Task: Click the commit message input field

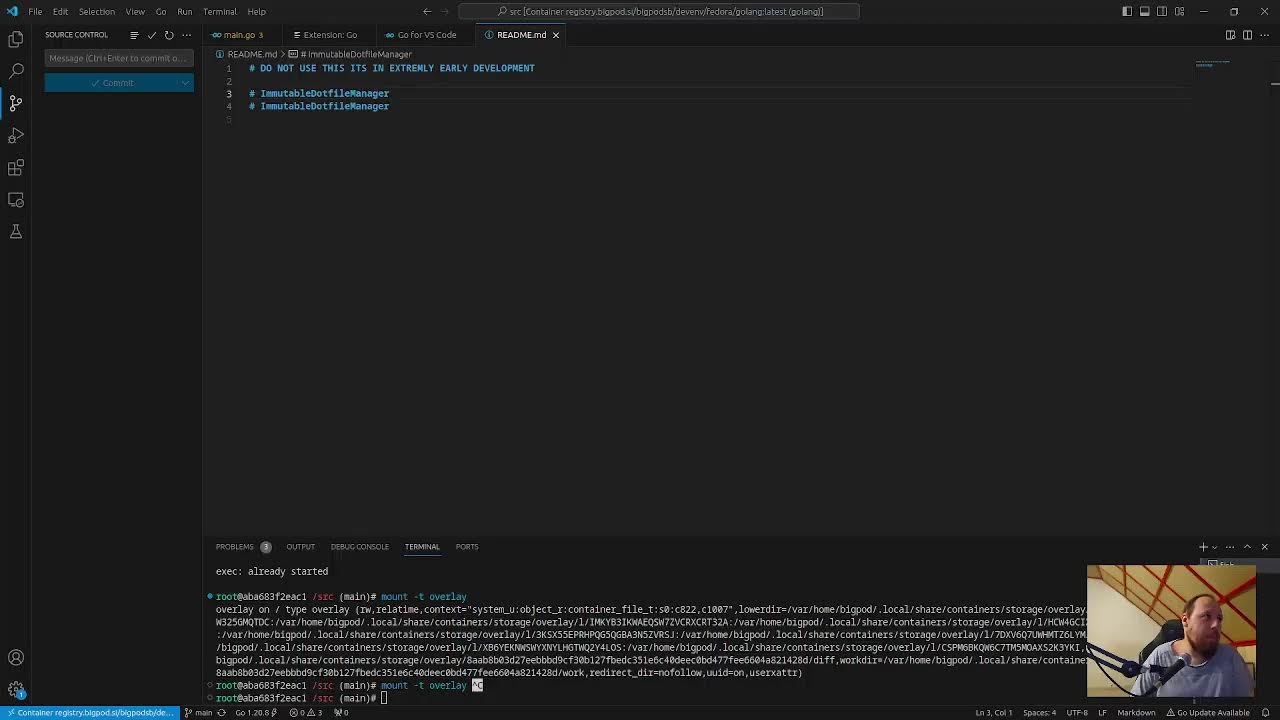Action: 119,58
